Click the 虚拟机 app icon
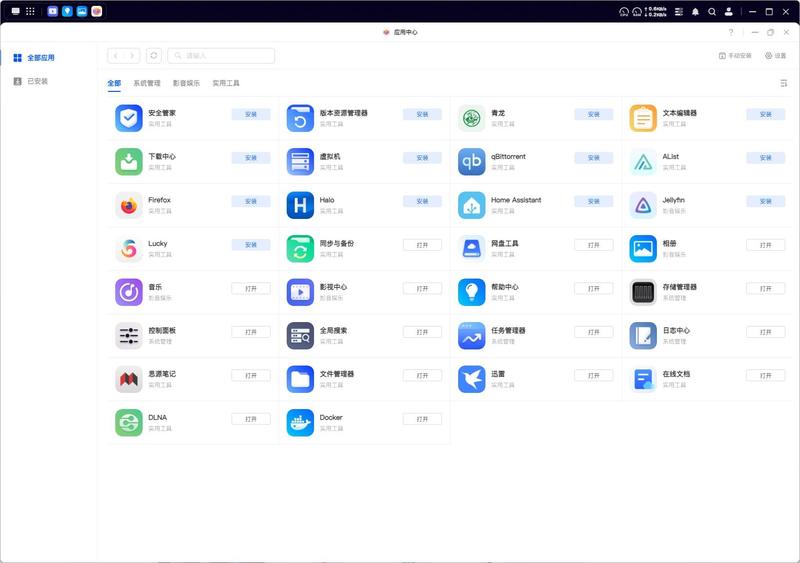Viewport: 800px width, 563px height. [x=300, y=162]
